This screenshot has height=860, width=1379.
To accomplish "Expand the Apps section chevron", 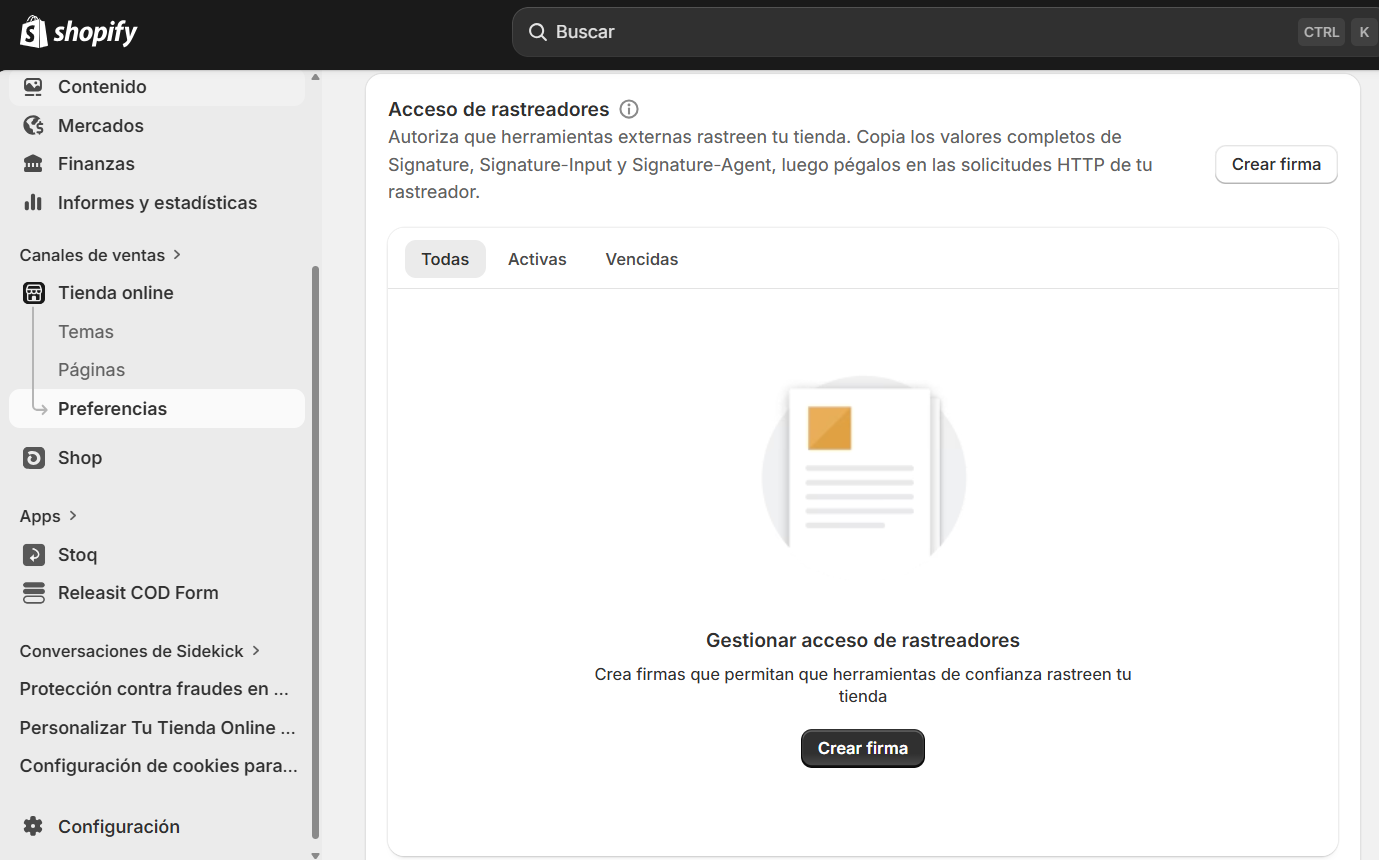I will click(73, 516).
